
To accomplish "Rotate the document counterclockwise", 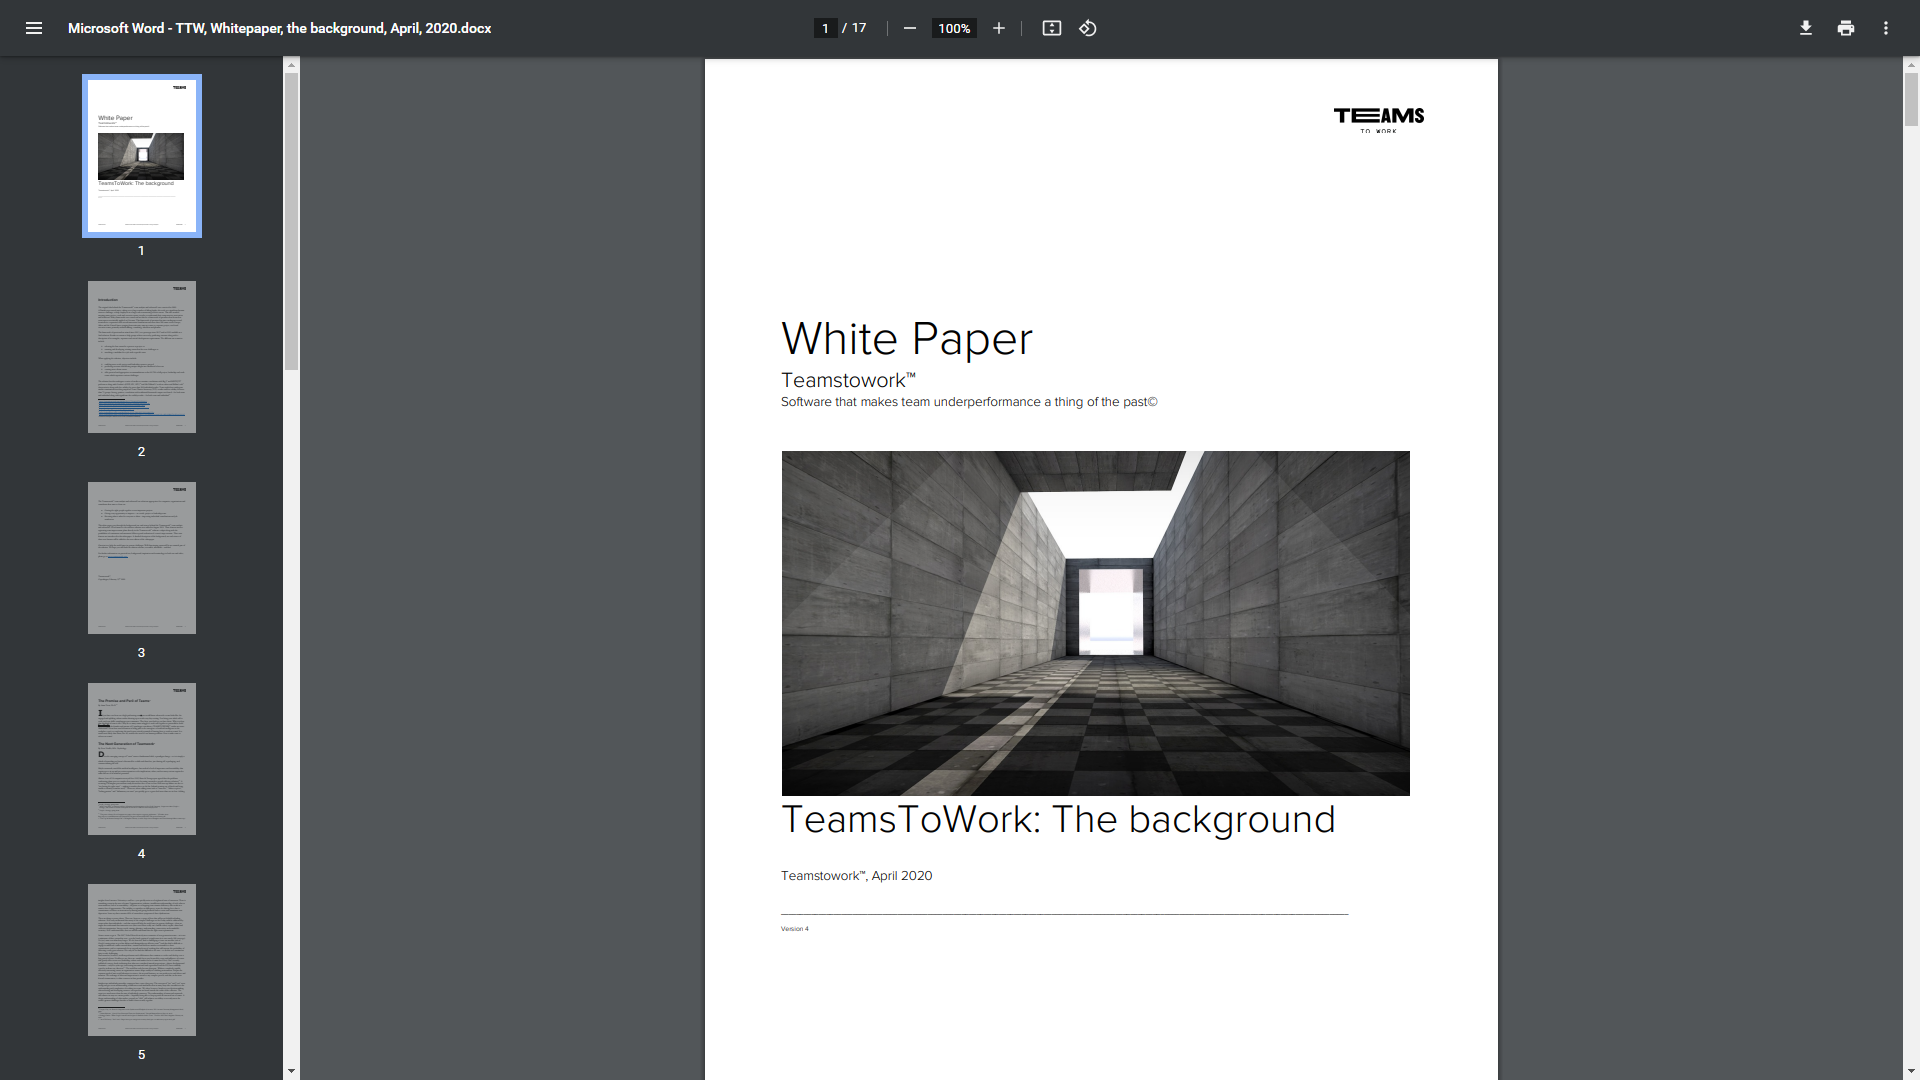I will click(1088, 28).
